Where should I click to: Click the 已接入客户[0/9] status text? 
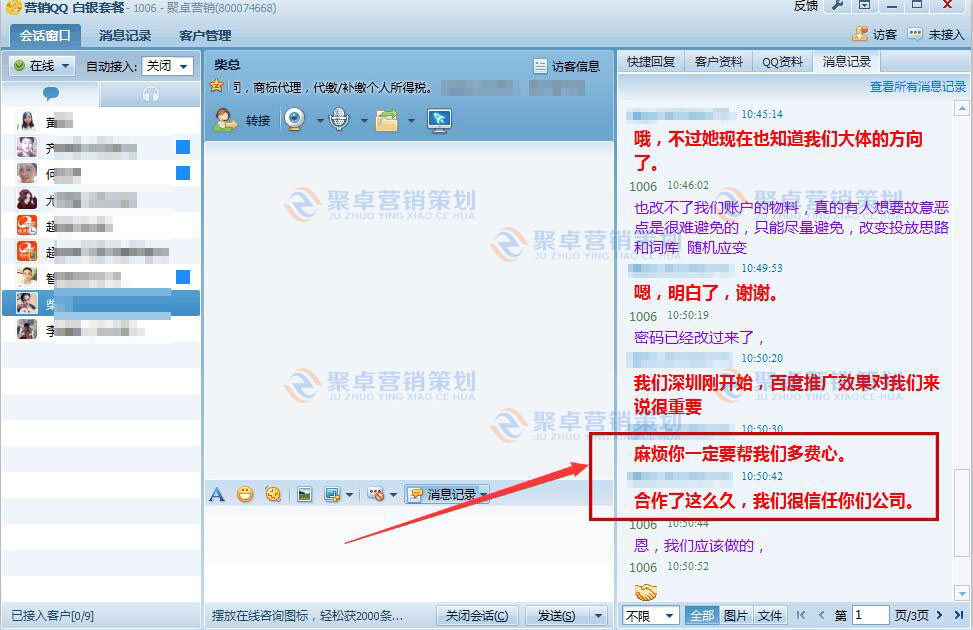(53, 616)
